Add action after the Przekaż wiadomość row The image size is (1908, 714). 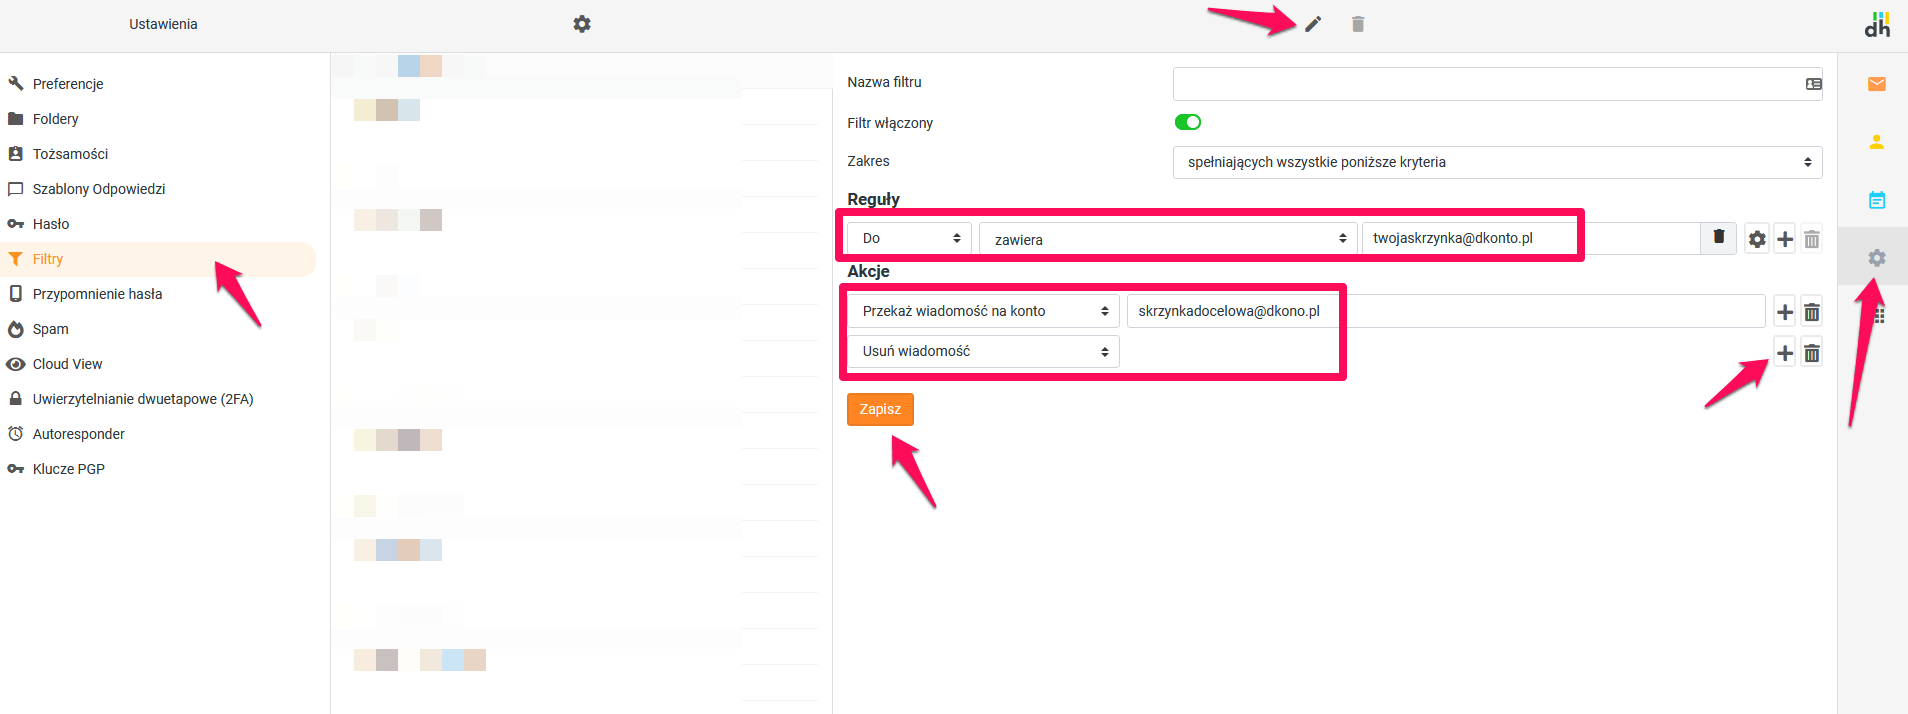(1785, 312)
